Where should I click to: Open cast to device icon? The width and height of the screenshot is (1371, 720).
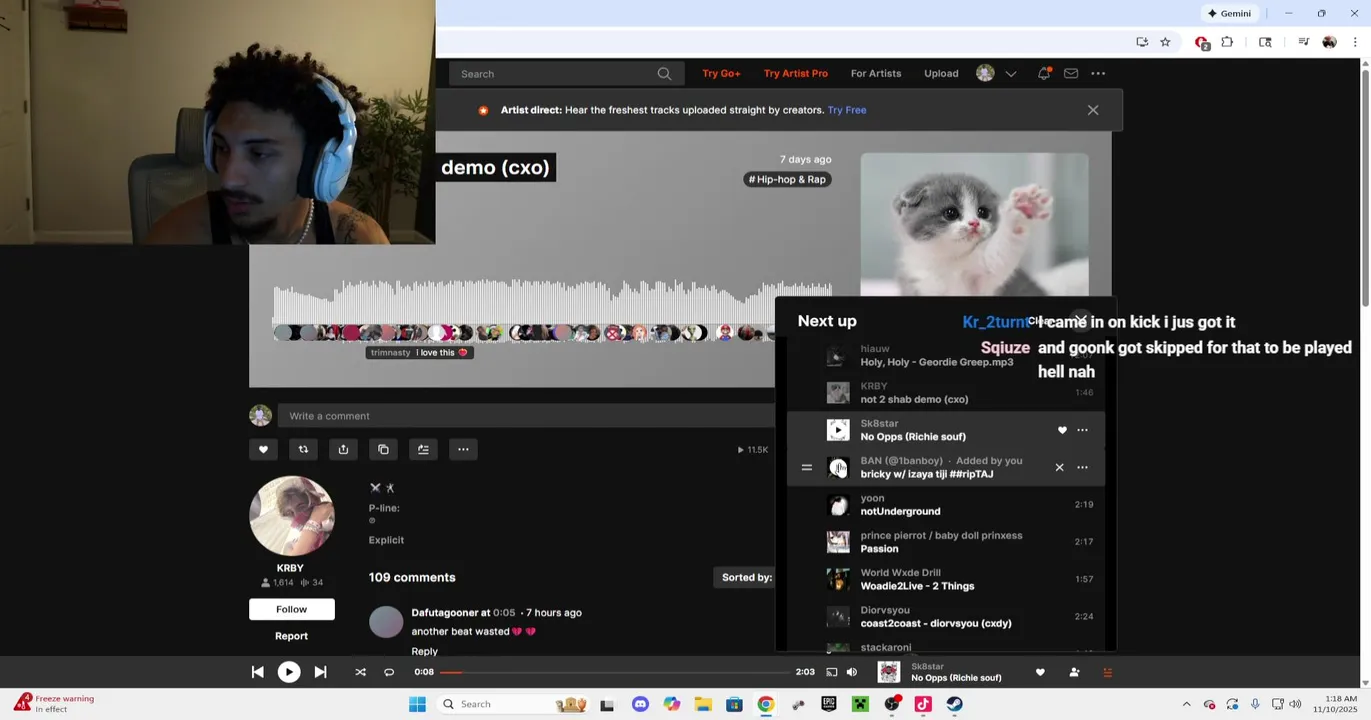pyautogui.click(x=831, y=672)
